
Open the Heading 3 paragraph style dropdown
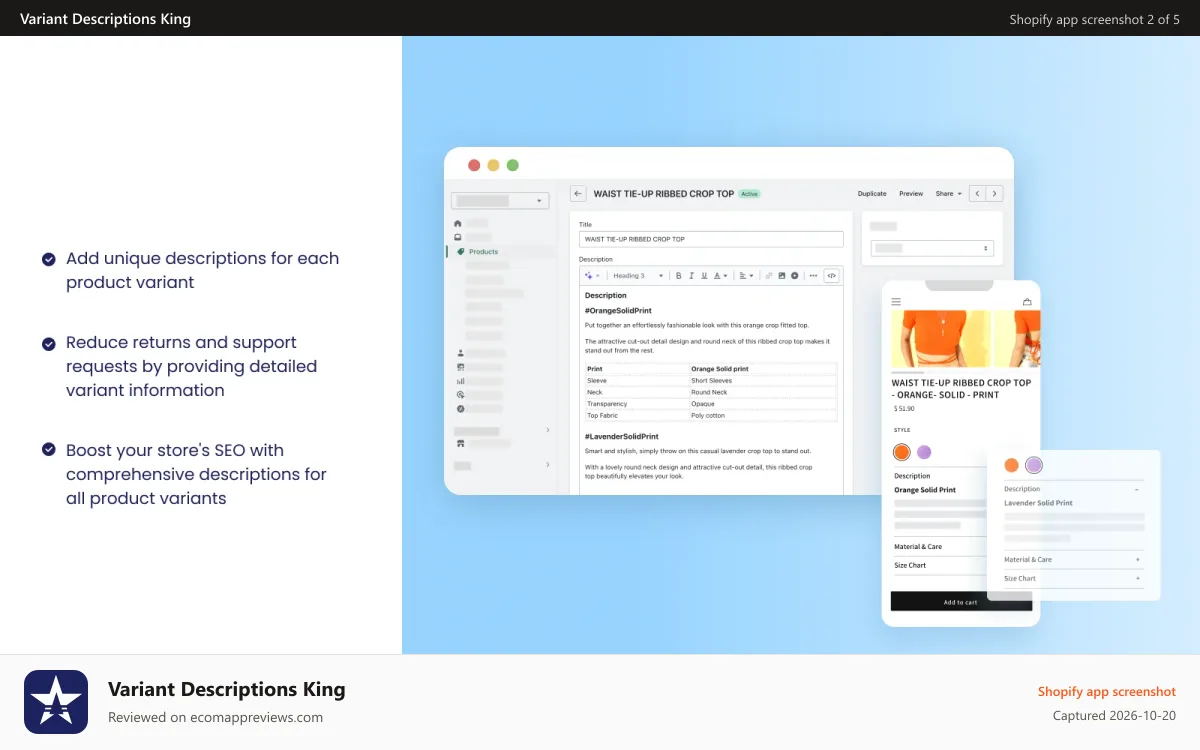(x=638, y=276)
